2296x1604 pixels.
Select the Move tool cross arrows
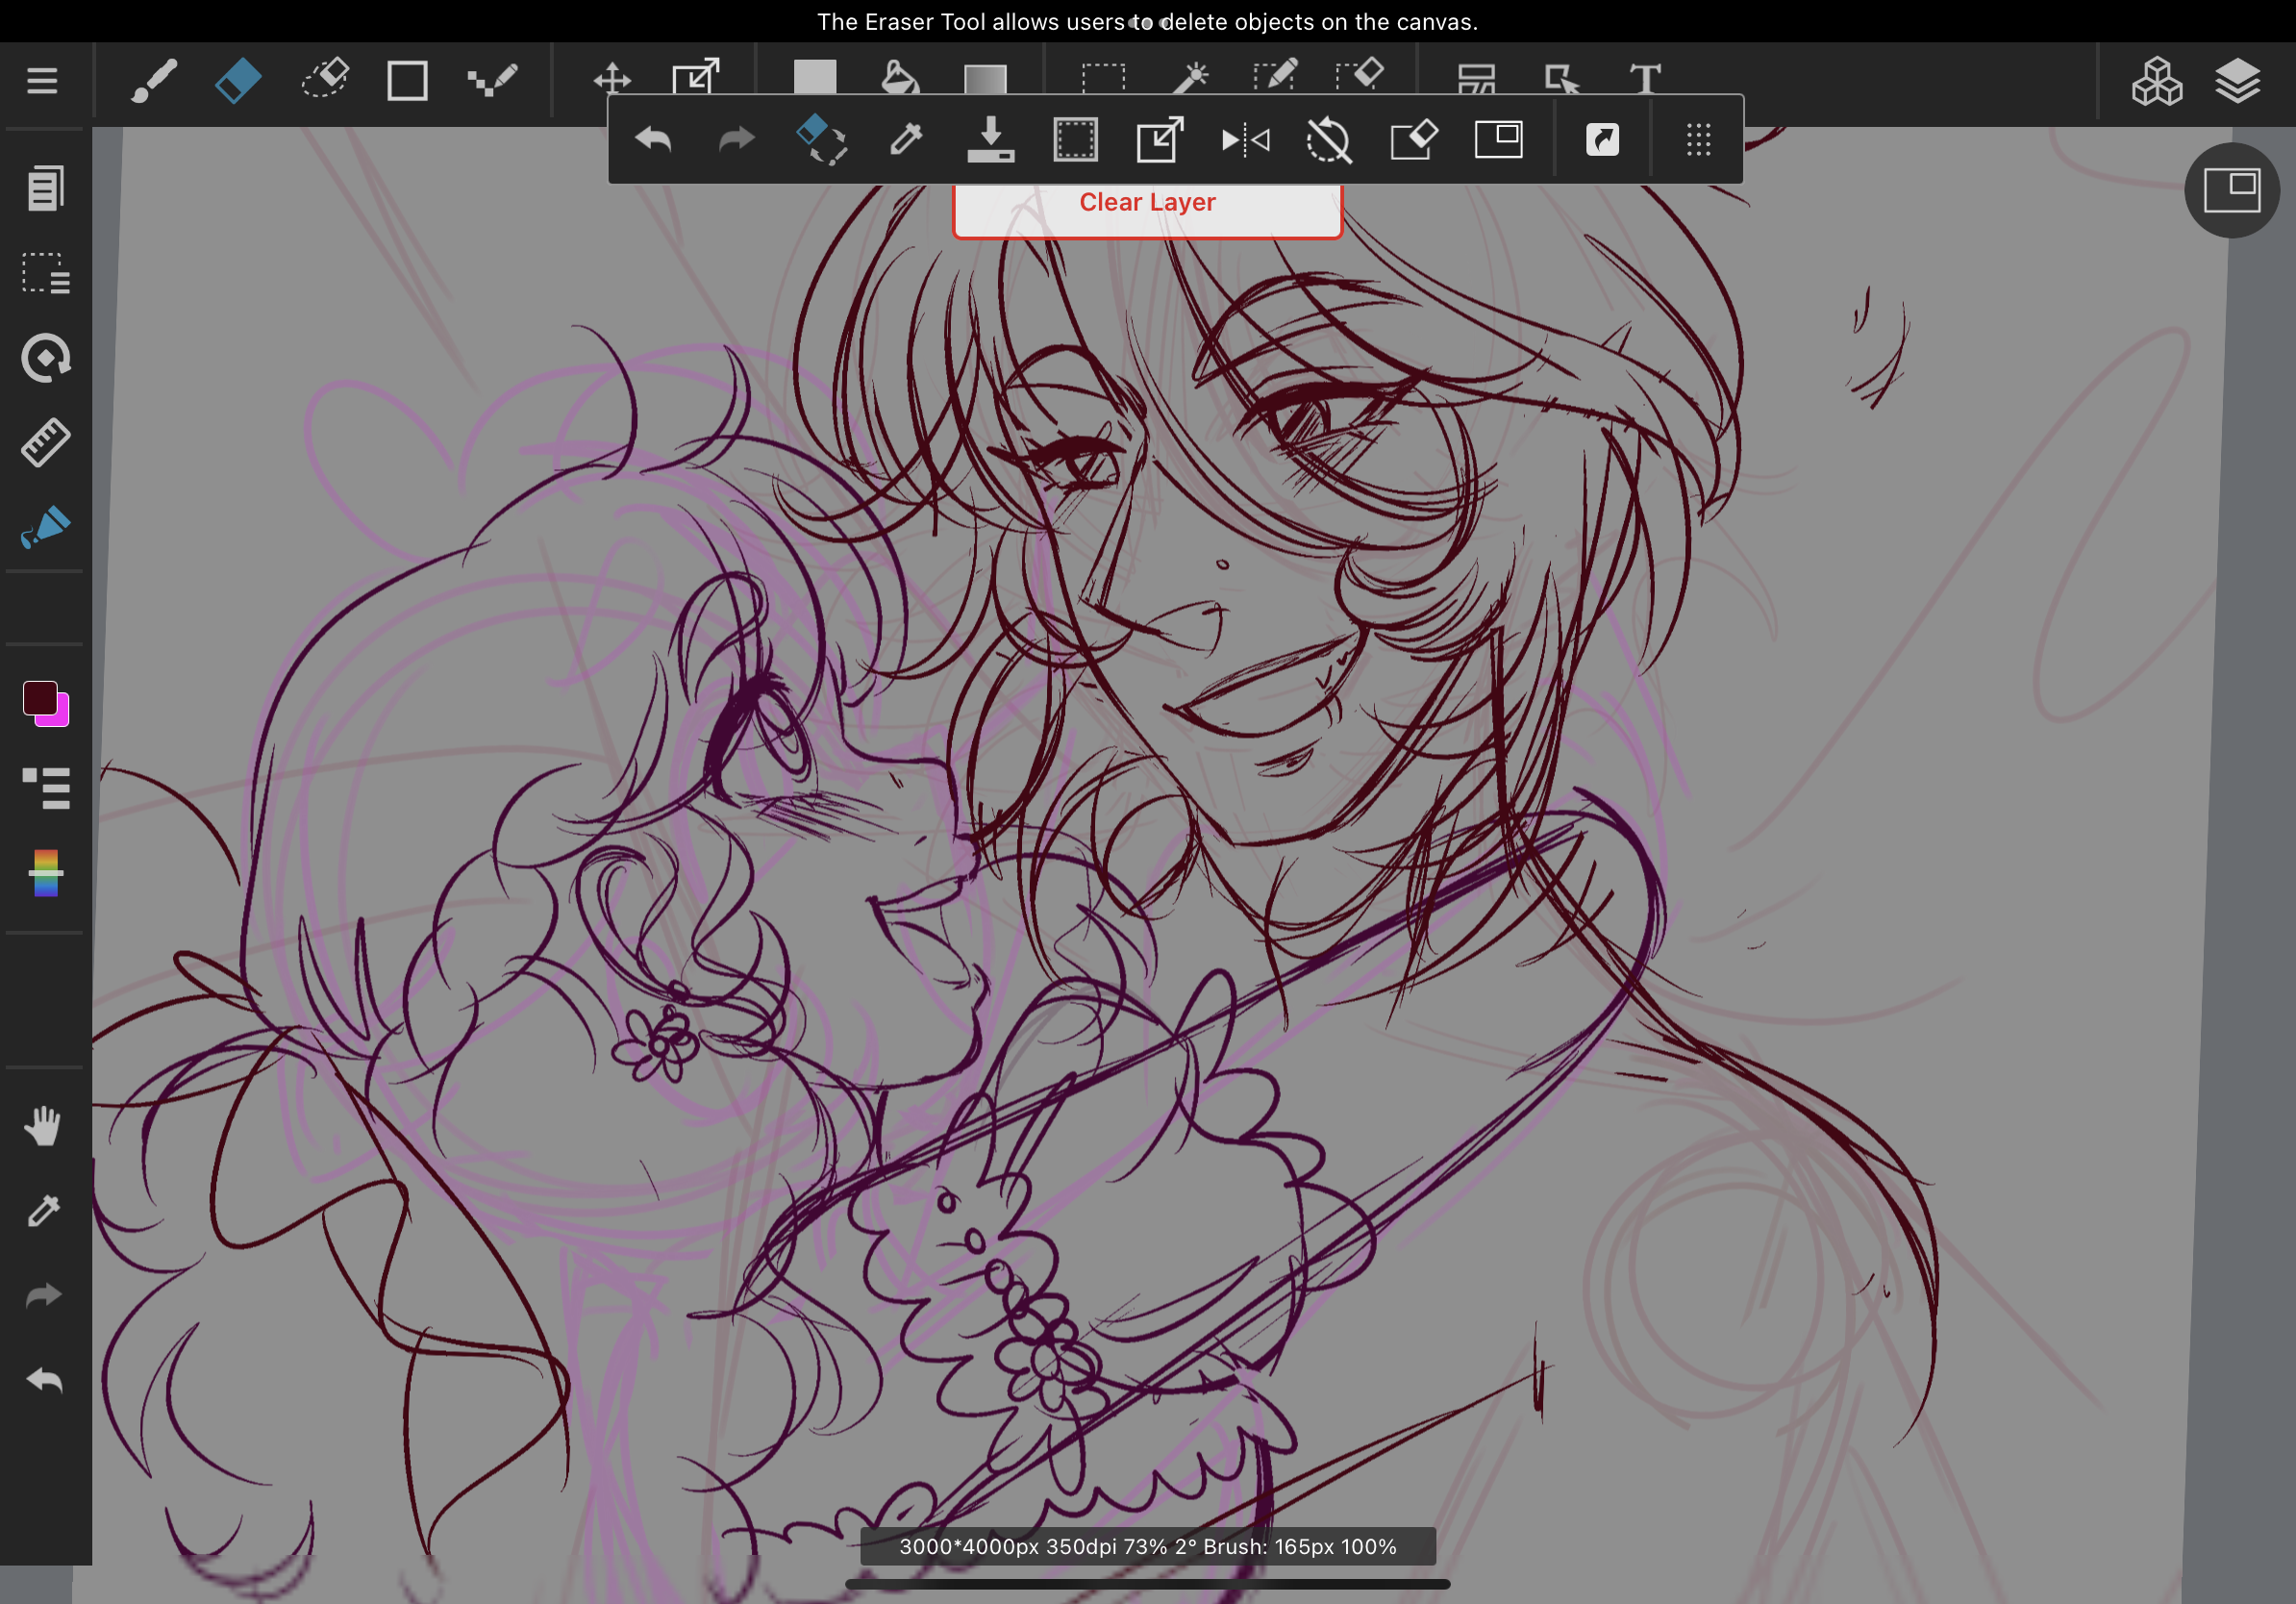coord(612,79)
